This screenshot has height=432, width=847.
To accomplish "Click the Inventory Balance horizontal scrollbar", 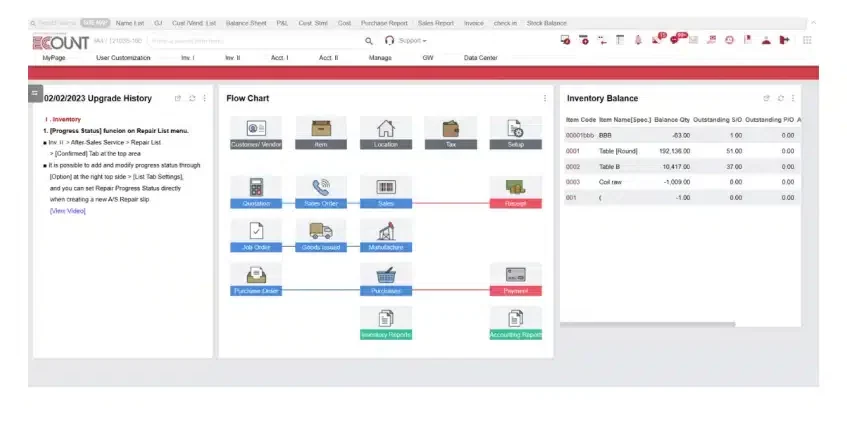I will [x=647, y=325].
